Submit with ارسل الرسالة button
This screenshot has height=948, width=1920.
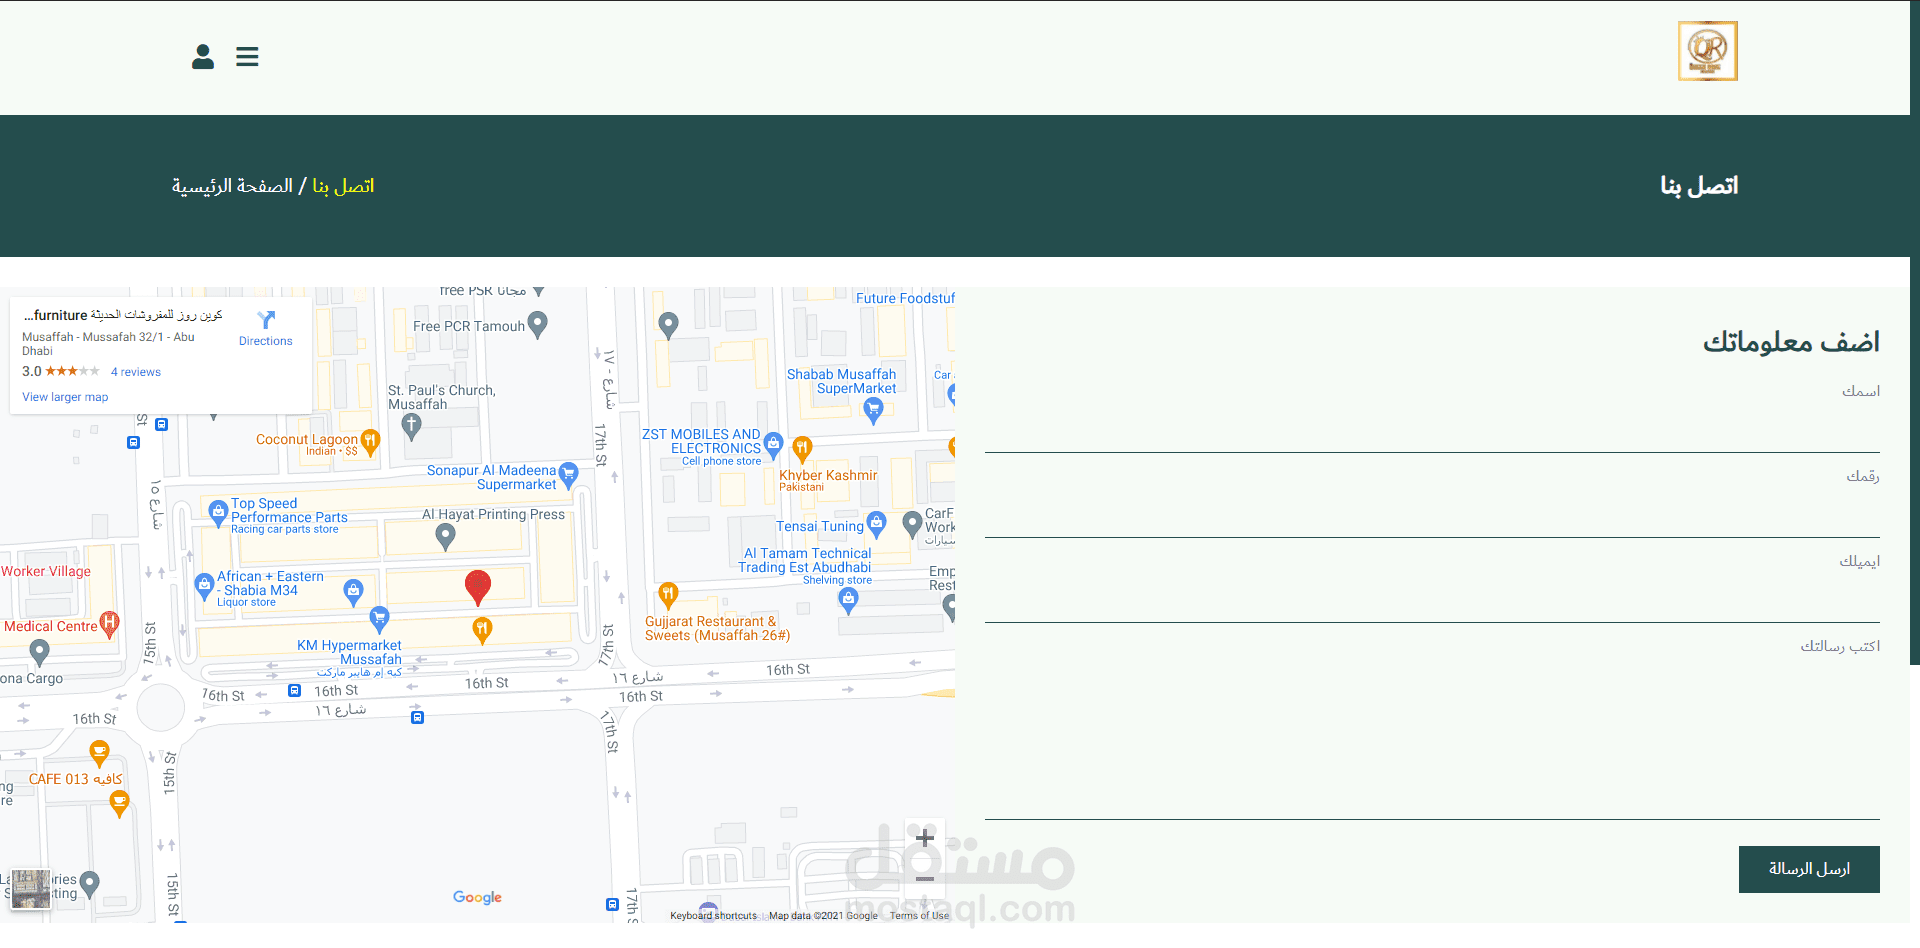(x=1809, y=869)
